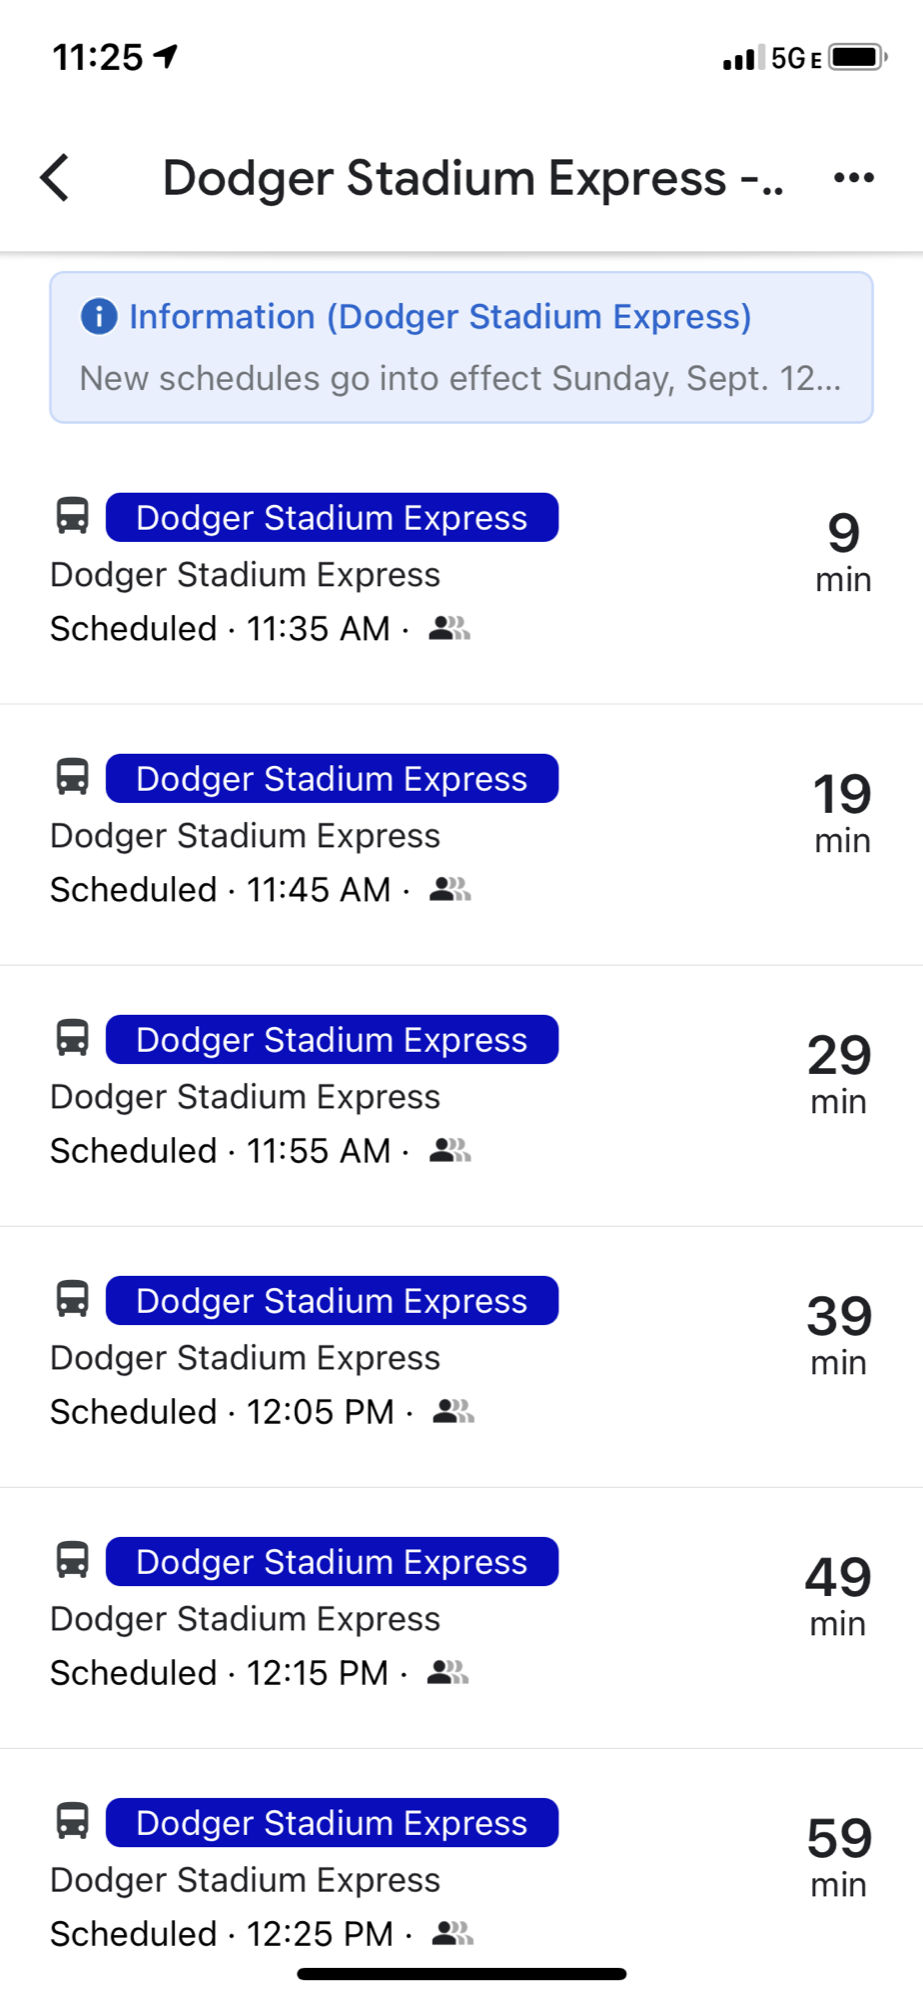Tap the bus icon for 11:55 AM departure
The height and width of the screenshot is (2000, 923).
(x=72, y=1038)
